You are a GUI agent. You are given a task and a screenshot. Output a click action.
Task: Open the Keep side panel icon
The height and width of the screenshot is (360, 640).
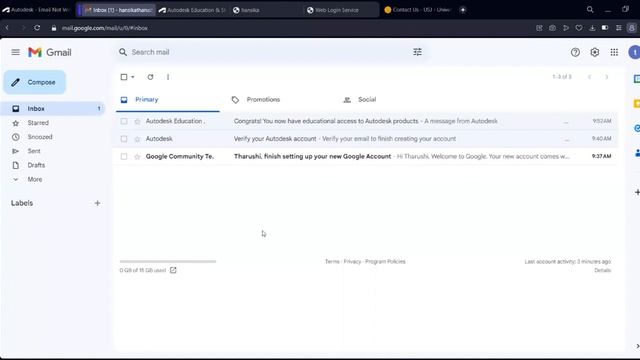click(x=636, y=104)
